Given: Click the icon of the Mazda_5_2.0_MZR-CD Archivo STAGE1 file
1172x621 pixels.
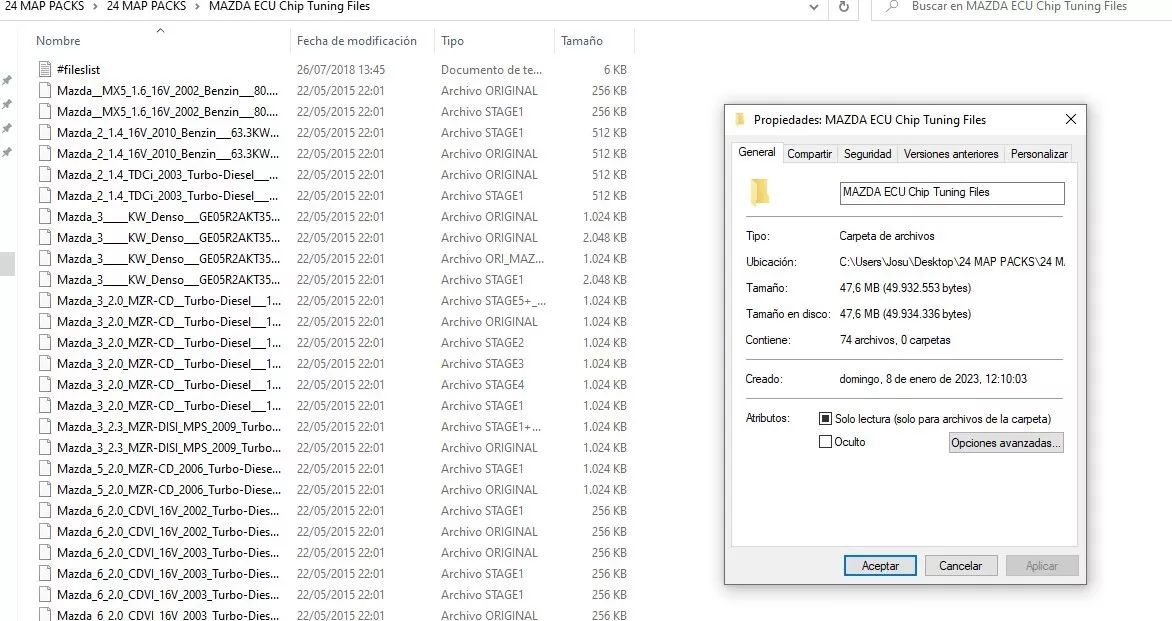Looking at the screenshot, I should [x=46, y=469].
